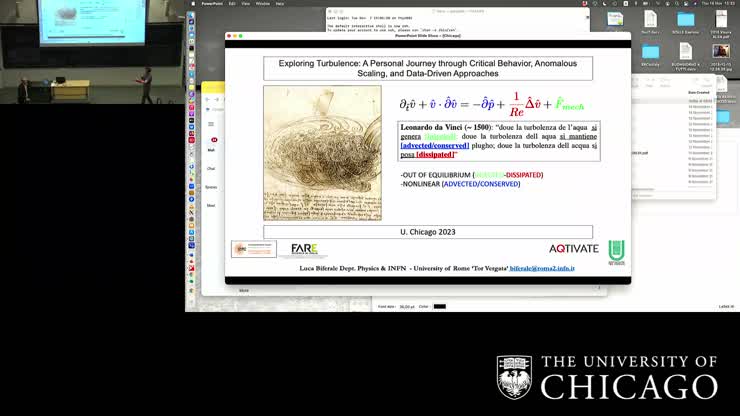740x416 pixels.
Task: Open Mail in the left sidebar
Action: 212,151
